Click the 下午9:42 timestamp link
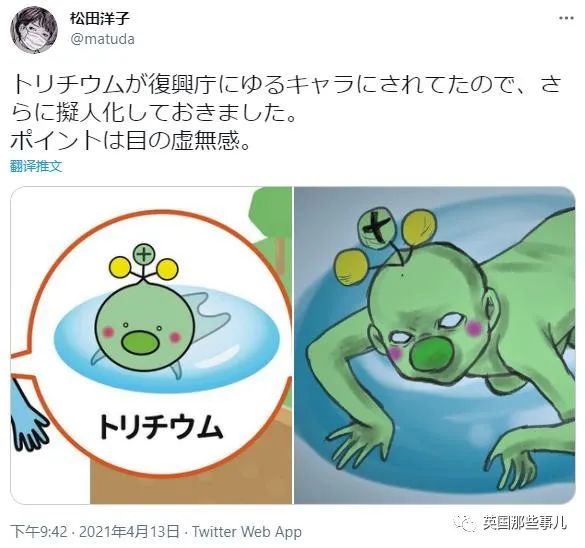Viewport: 585px width, 548px height. tap(39, 531)
